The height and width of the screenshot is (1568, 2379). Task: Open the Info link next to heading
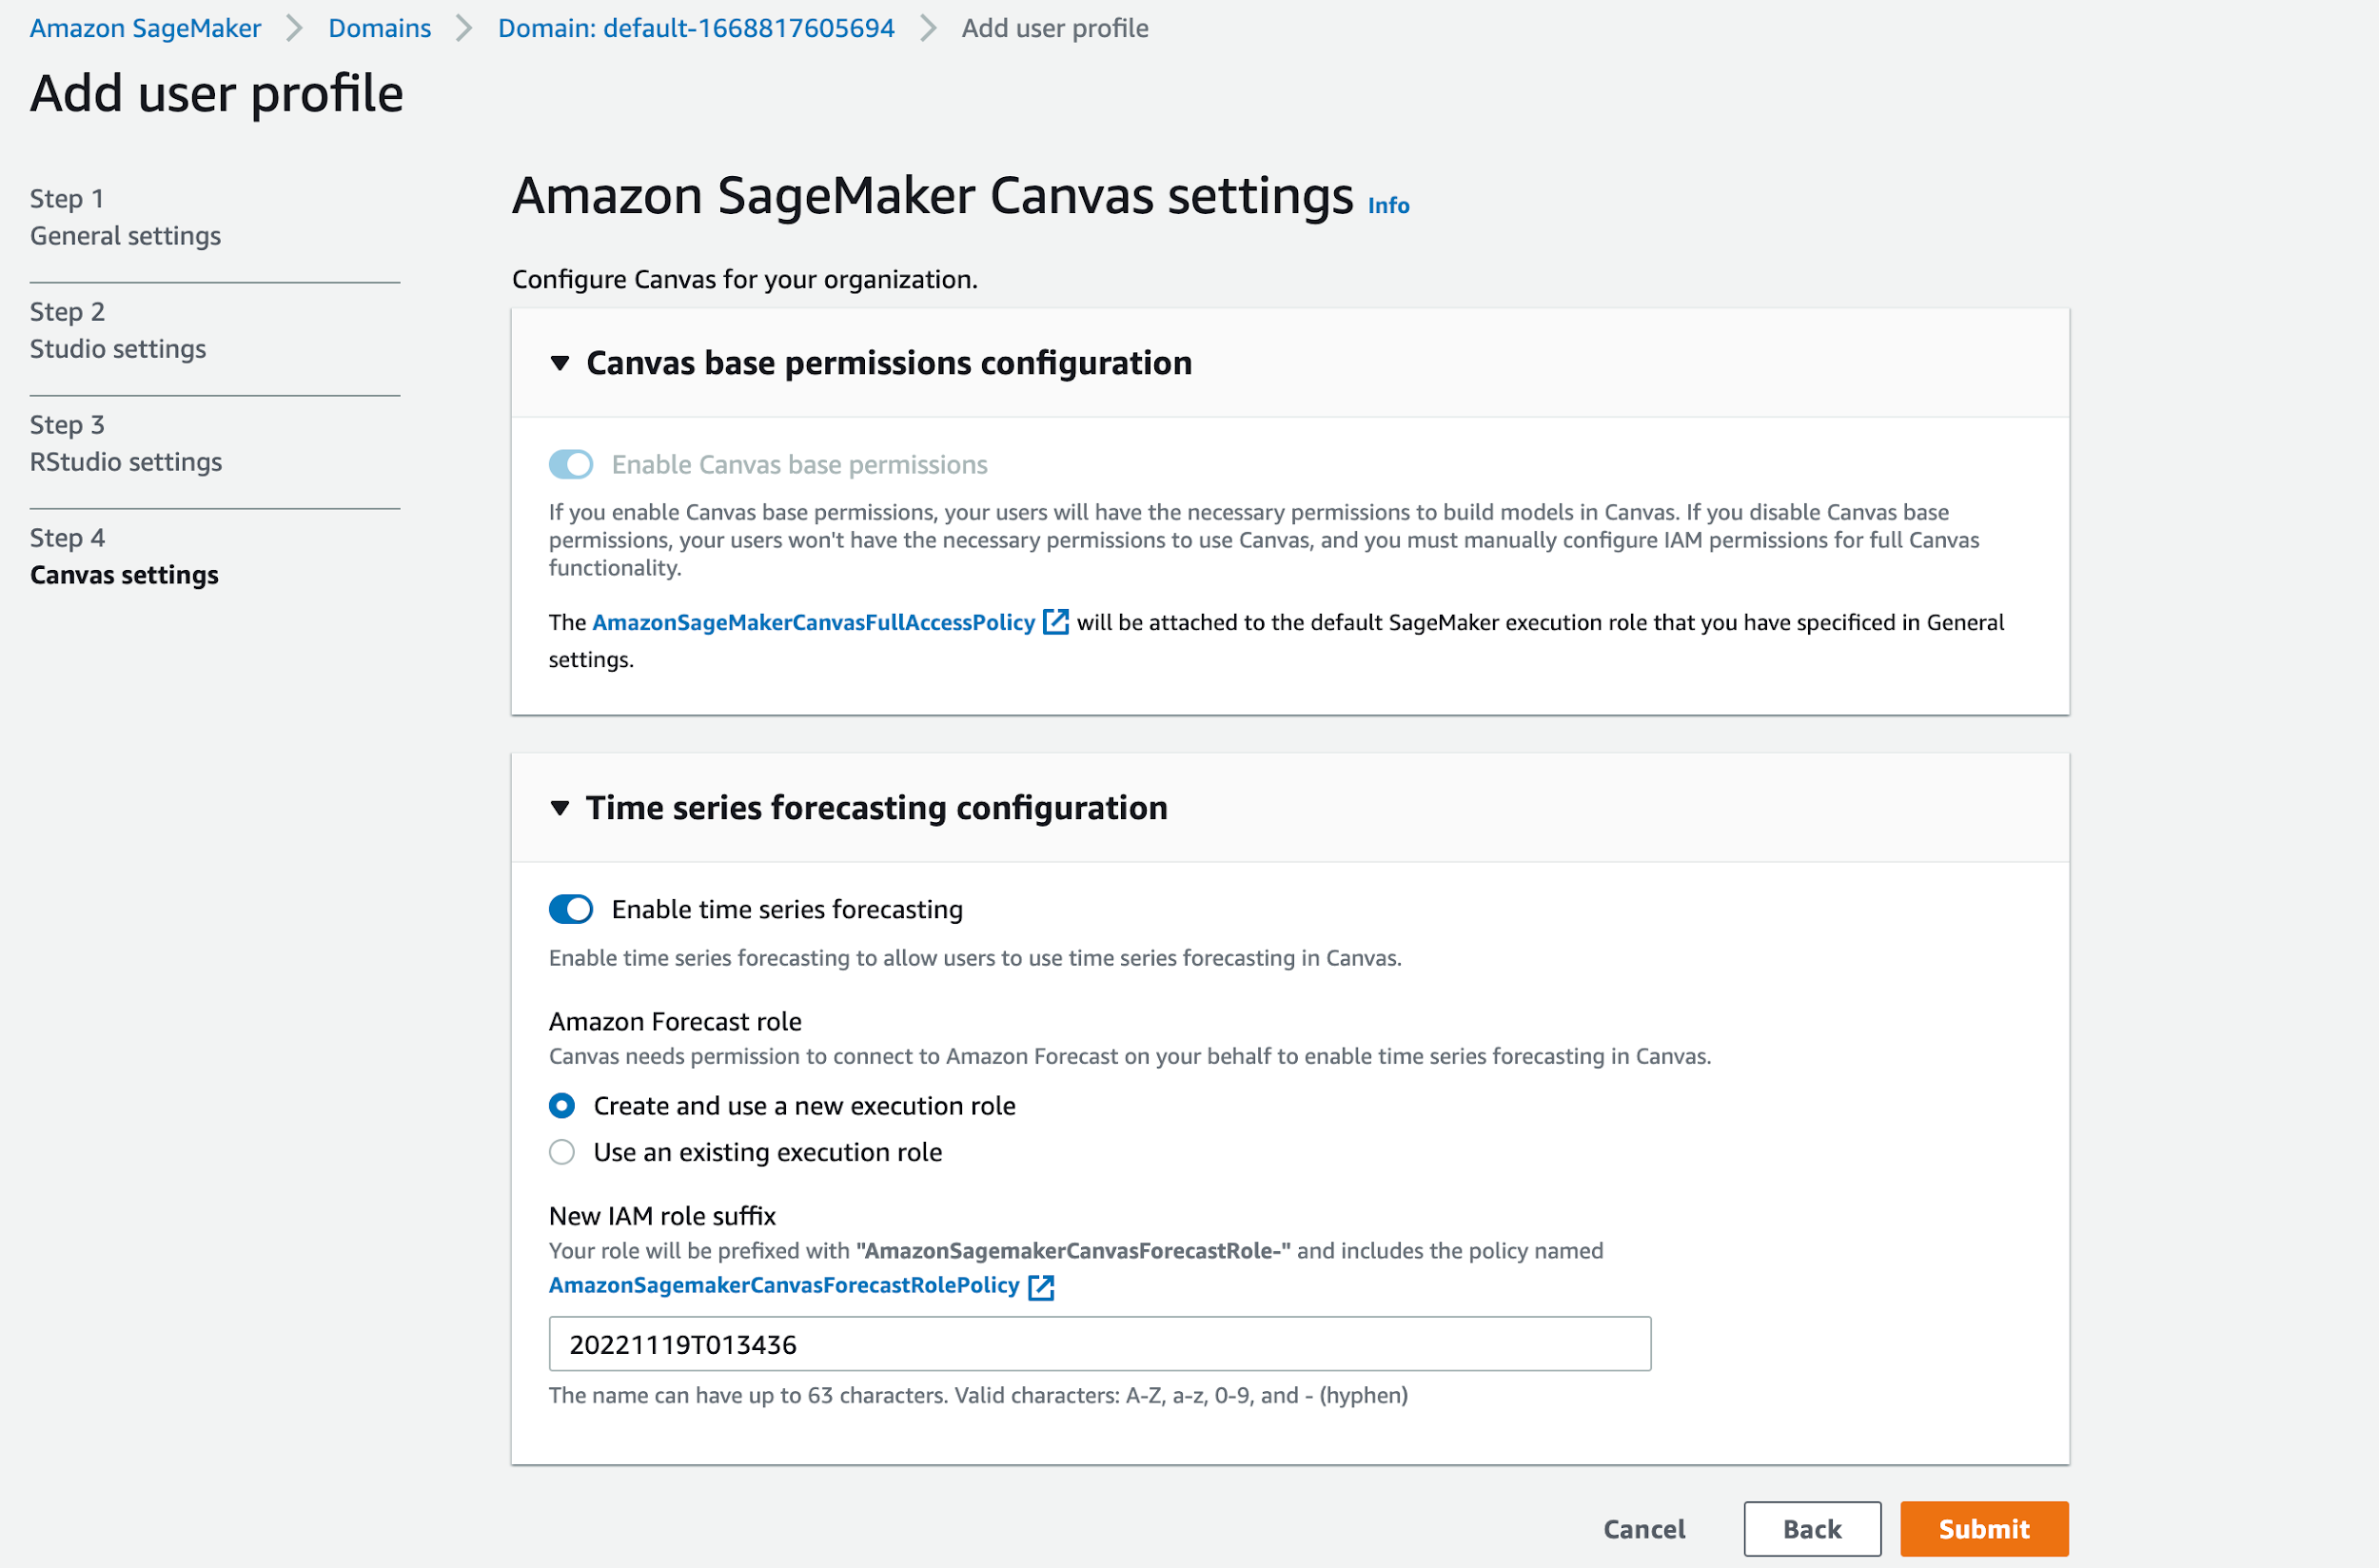[x=1388, y=205]
